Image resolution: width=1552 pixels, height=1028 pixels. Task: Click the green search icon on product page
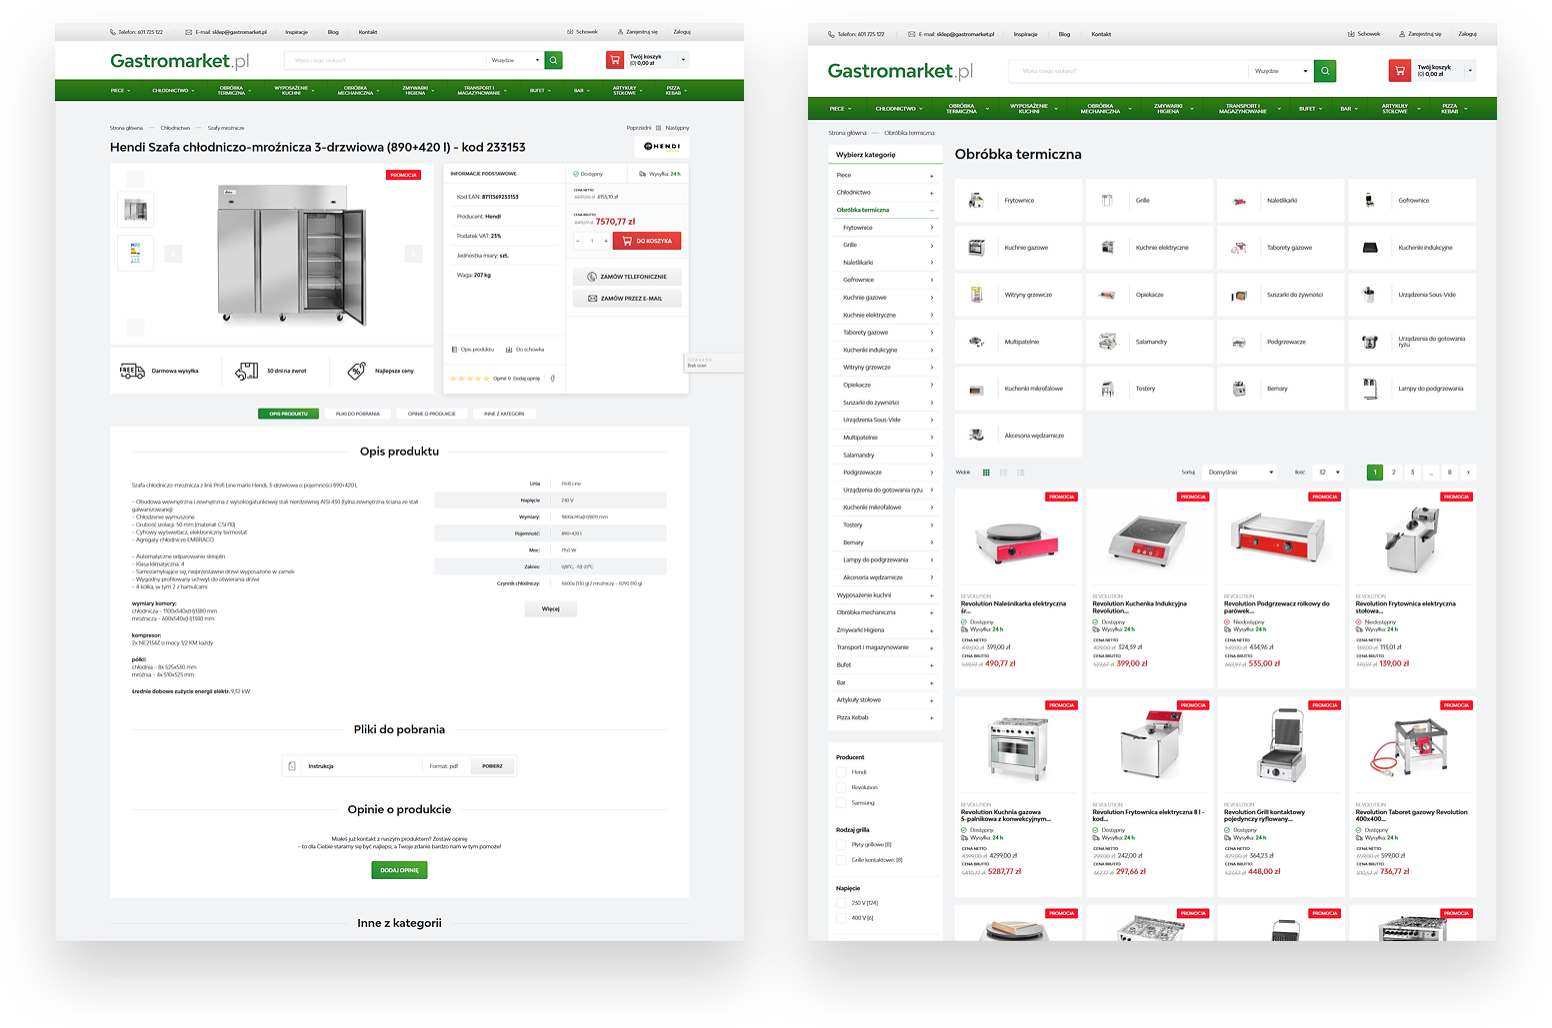[x=553, y=60]
